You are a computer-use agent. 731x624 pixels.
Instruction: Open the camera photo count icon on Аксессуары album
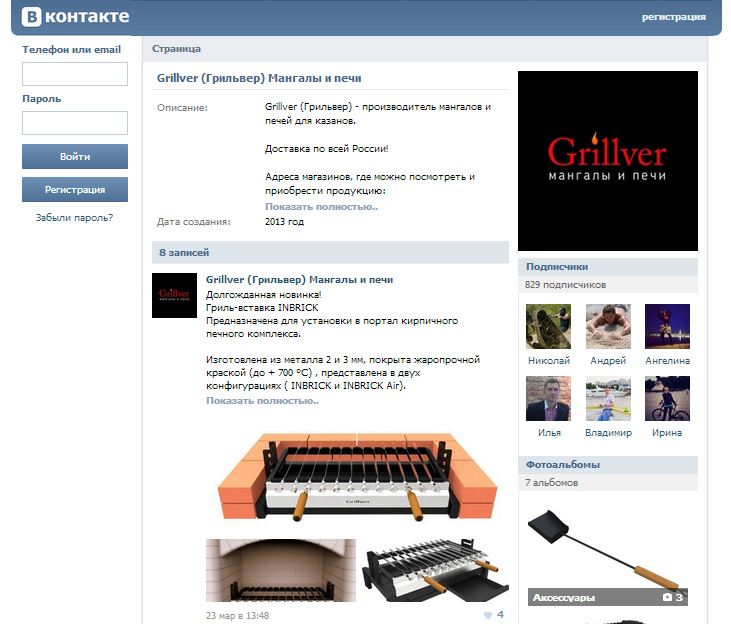click(667, 597)
